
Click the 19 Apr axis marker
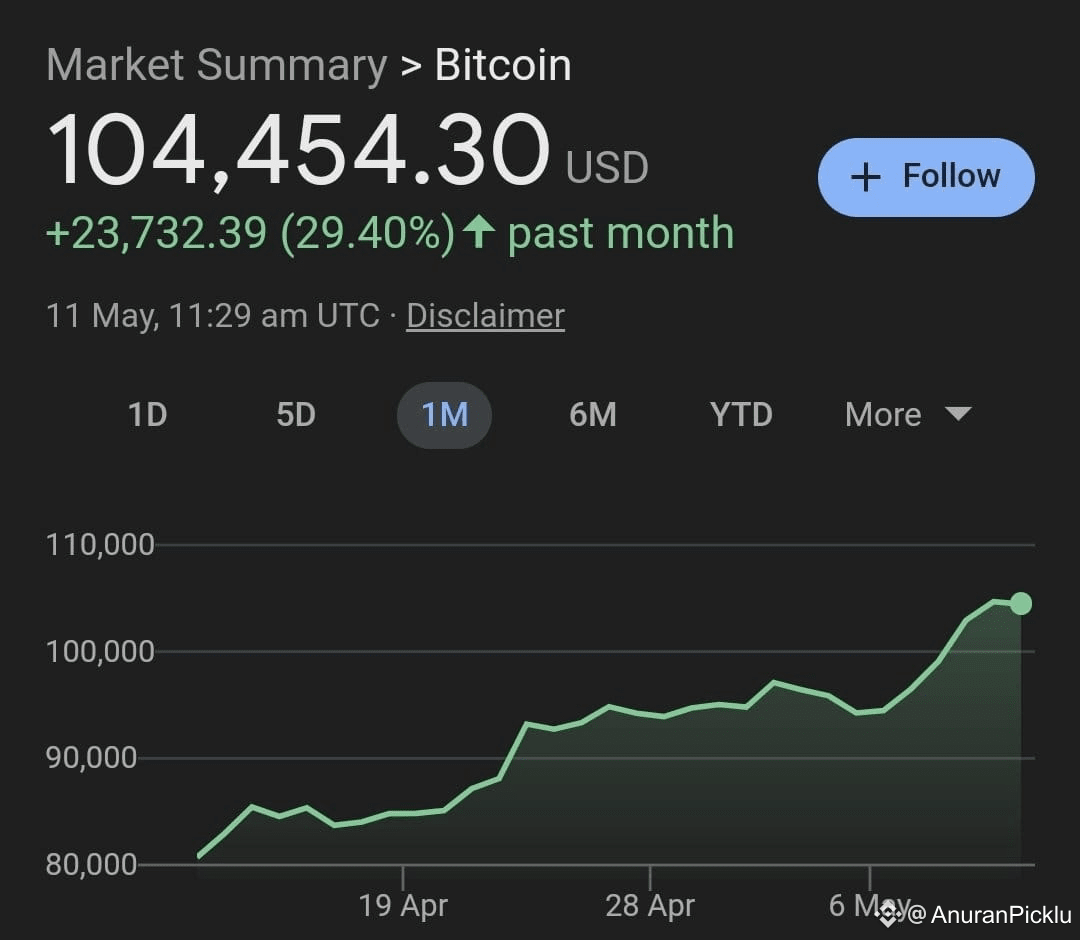point(403,905)
